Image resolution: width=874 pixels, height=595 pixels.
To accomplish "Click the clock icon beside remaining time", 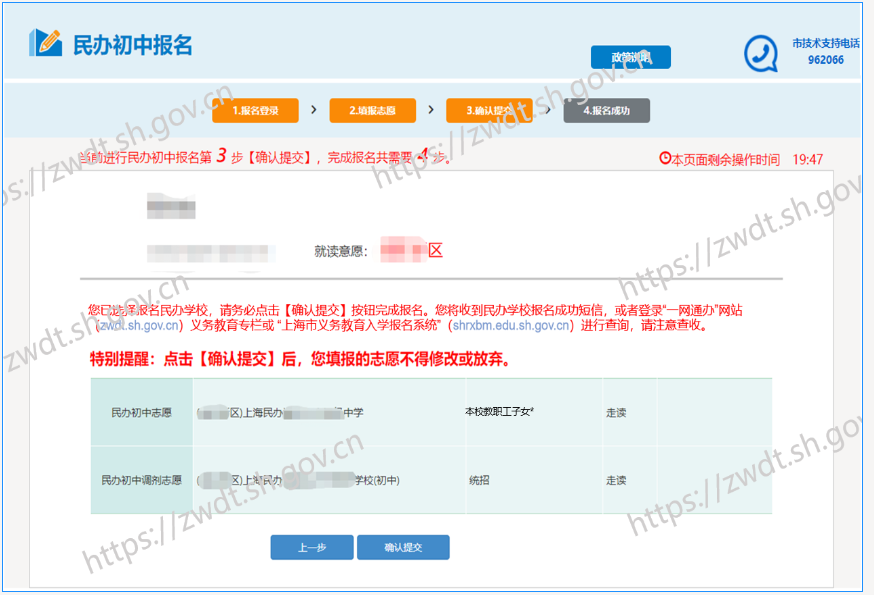I will point(664,158).
